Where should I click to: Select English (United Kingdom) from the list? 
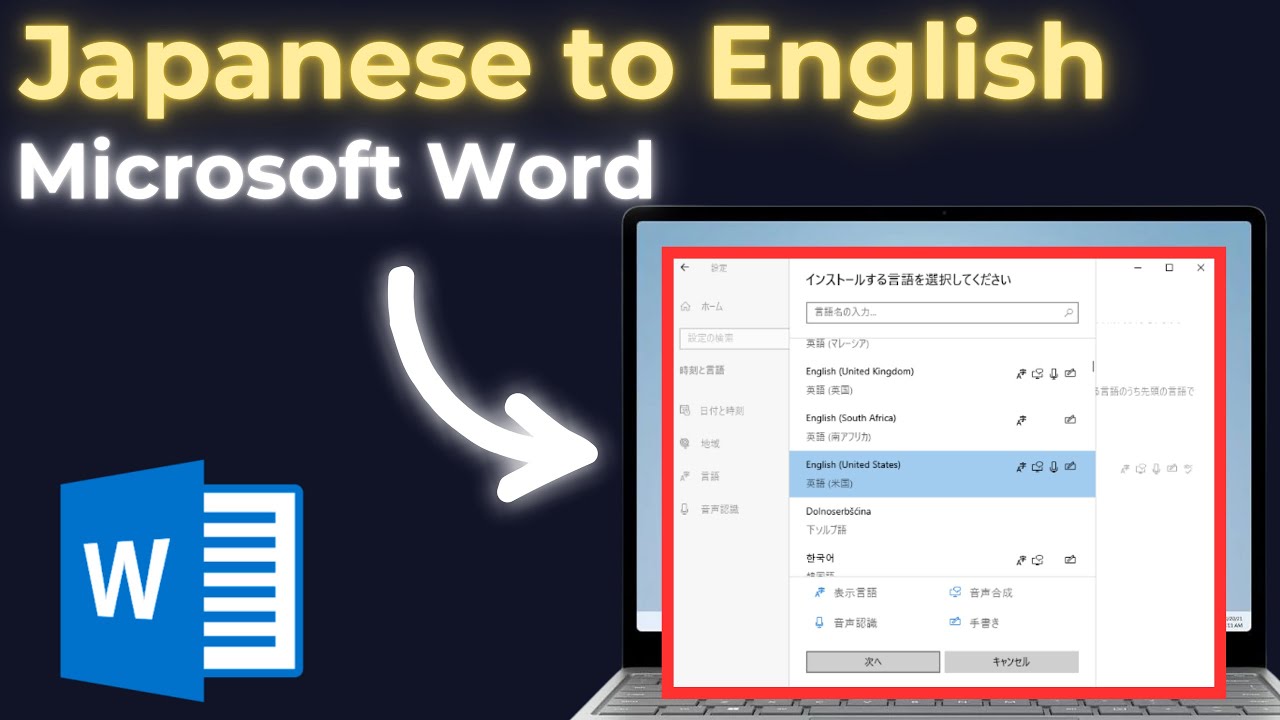click(942, 380)
